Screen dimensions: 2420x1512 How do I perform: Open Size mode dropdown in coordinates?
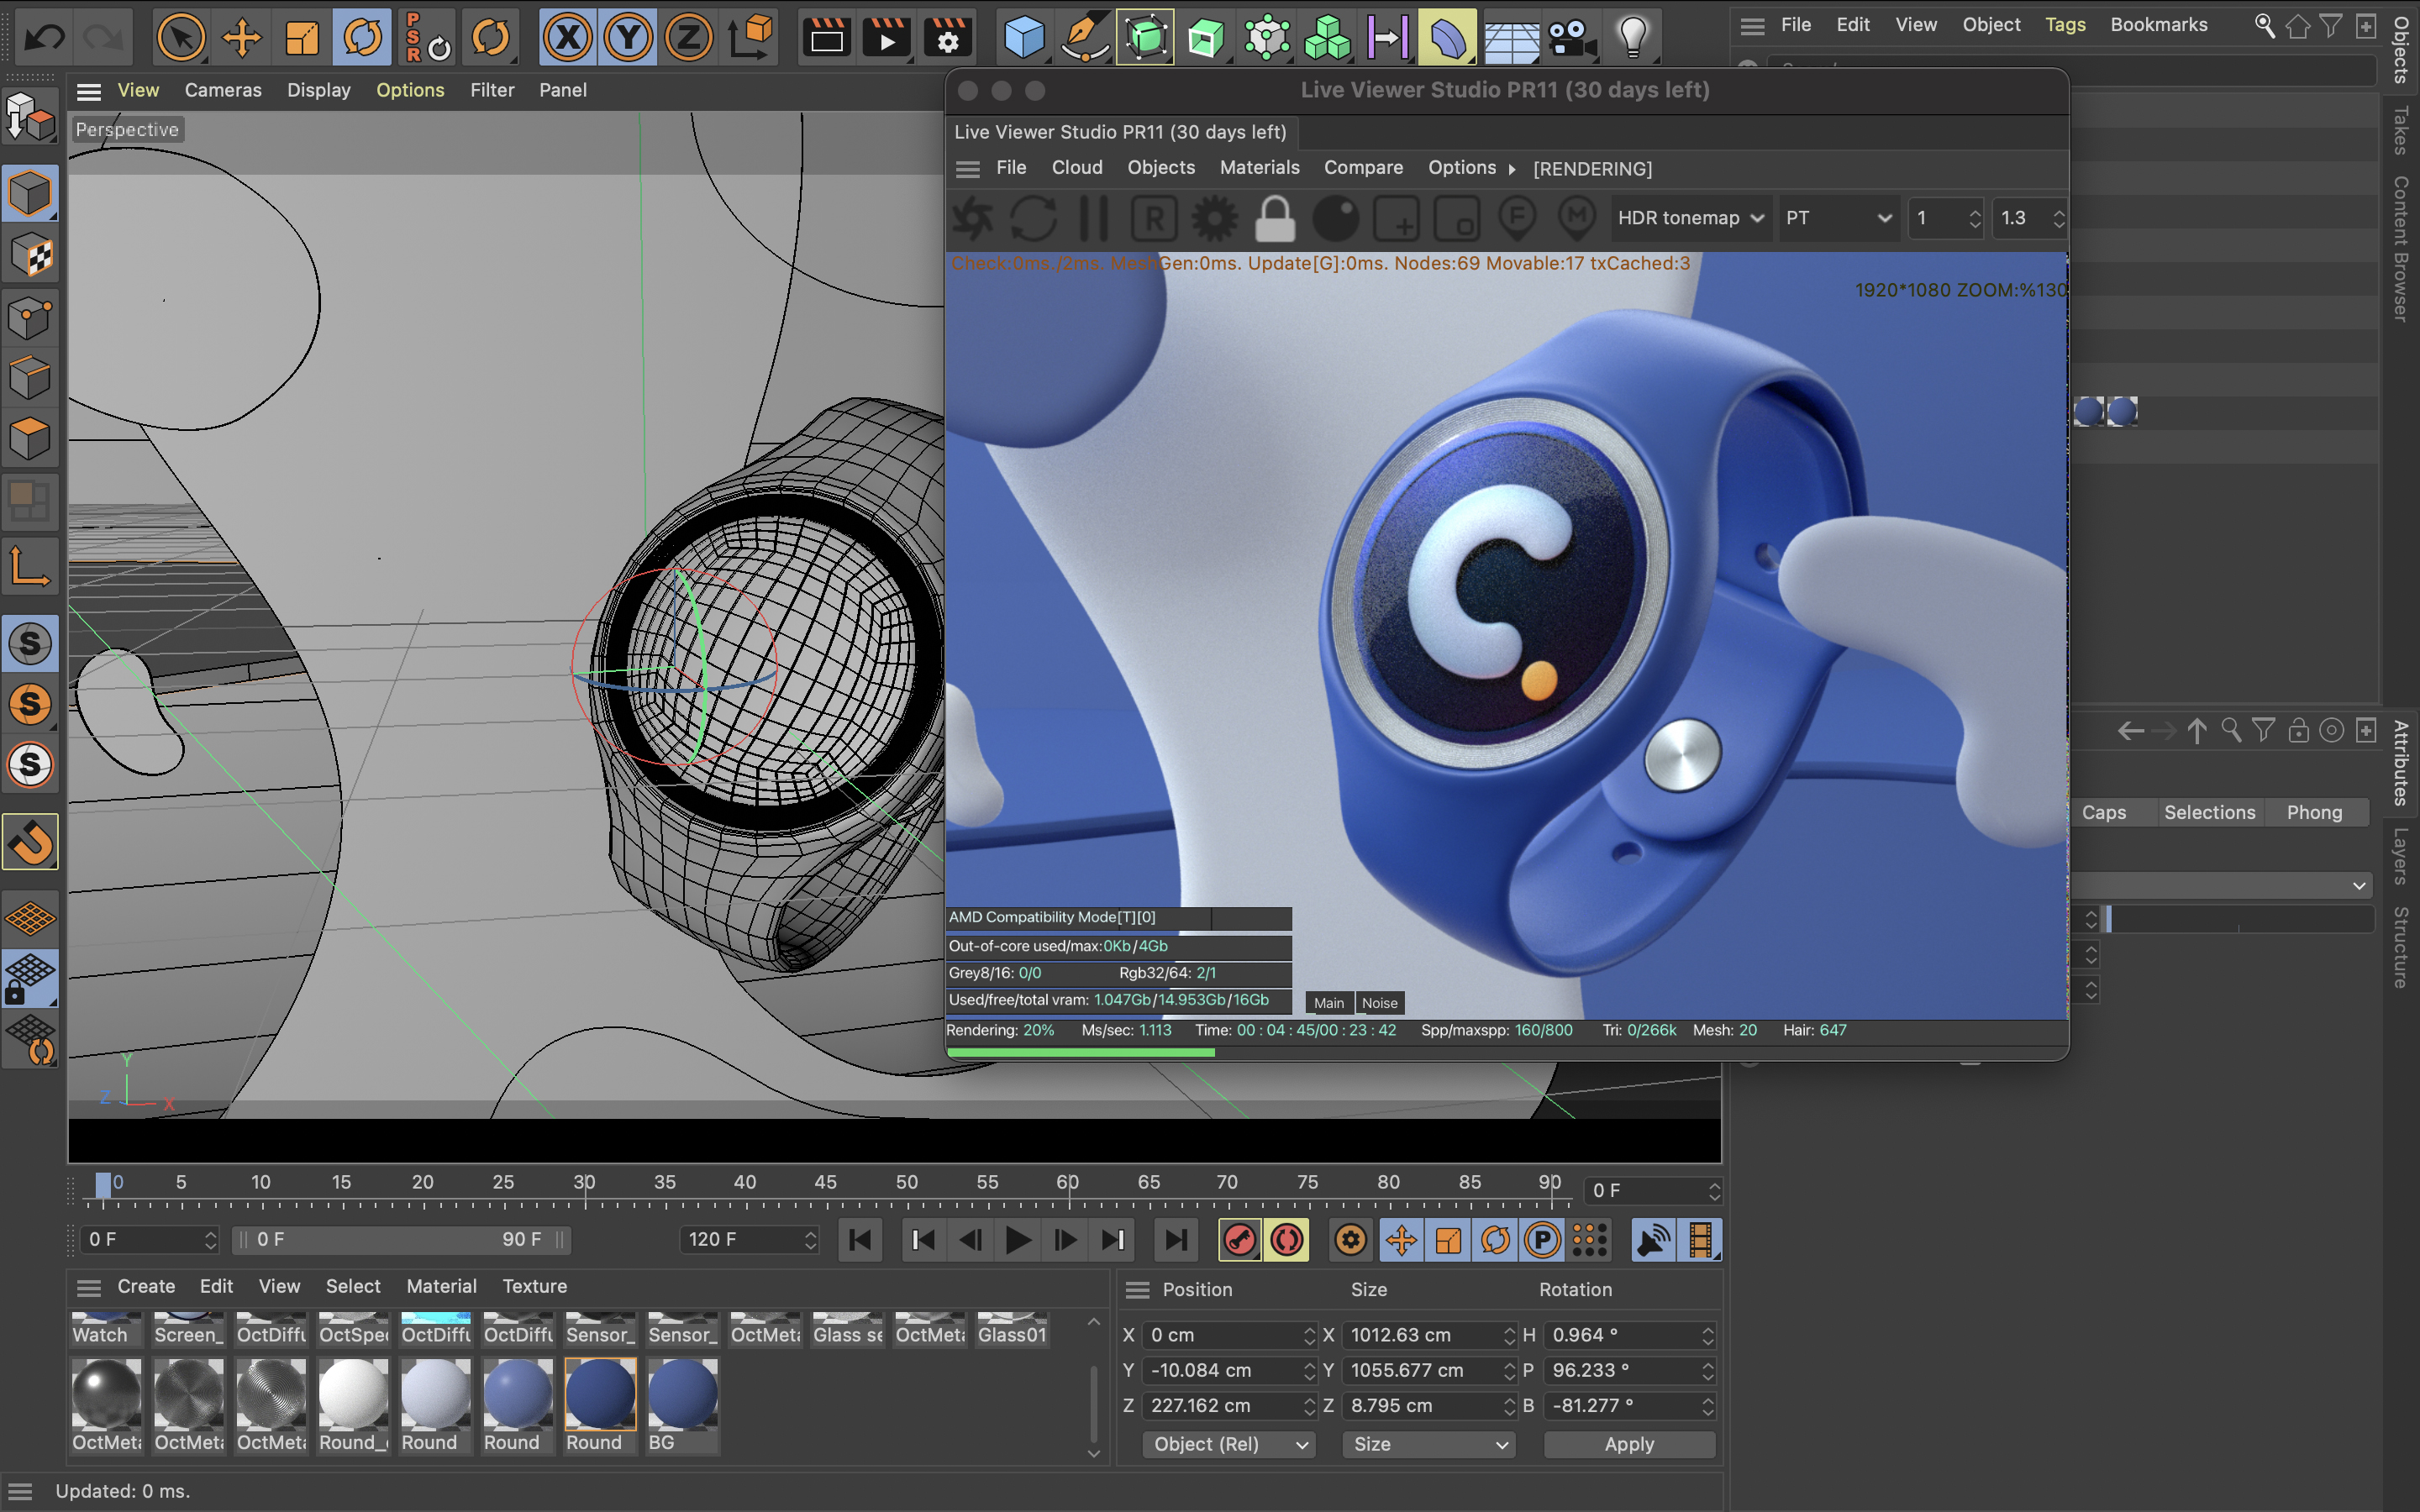(1429, 1444)
